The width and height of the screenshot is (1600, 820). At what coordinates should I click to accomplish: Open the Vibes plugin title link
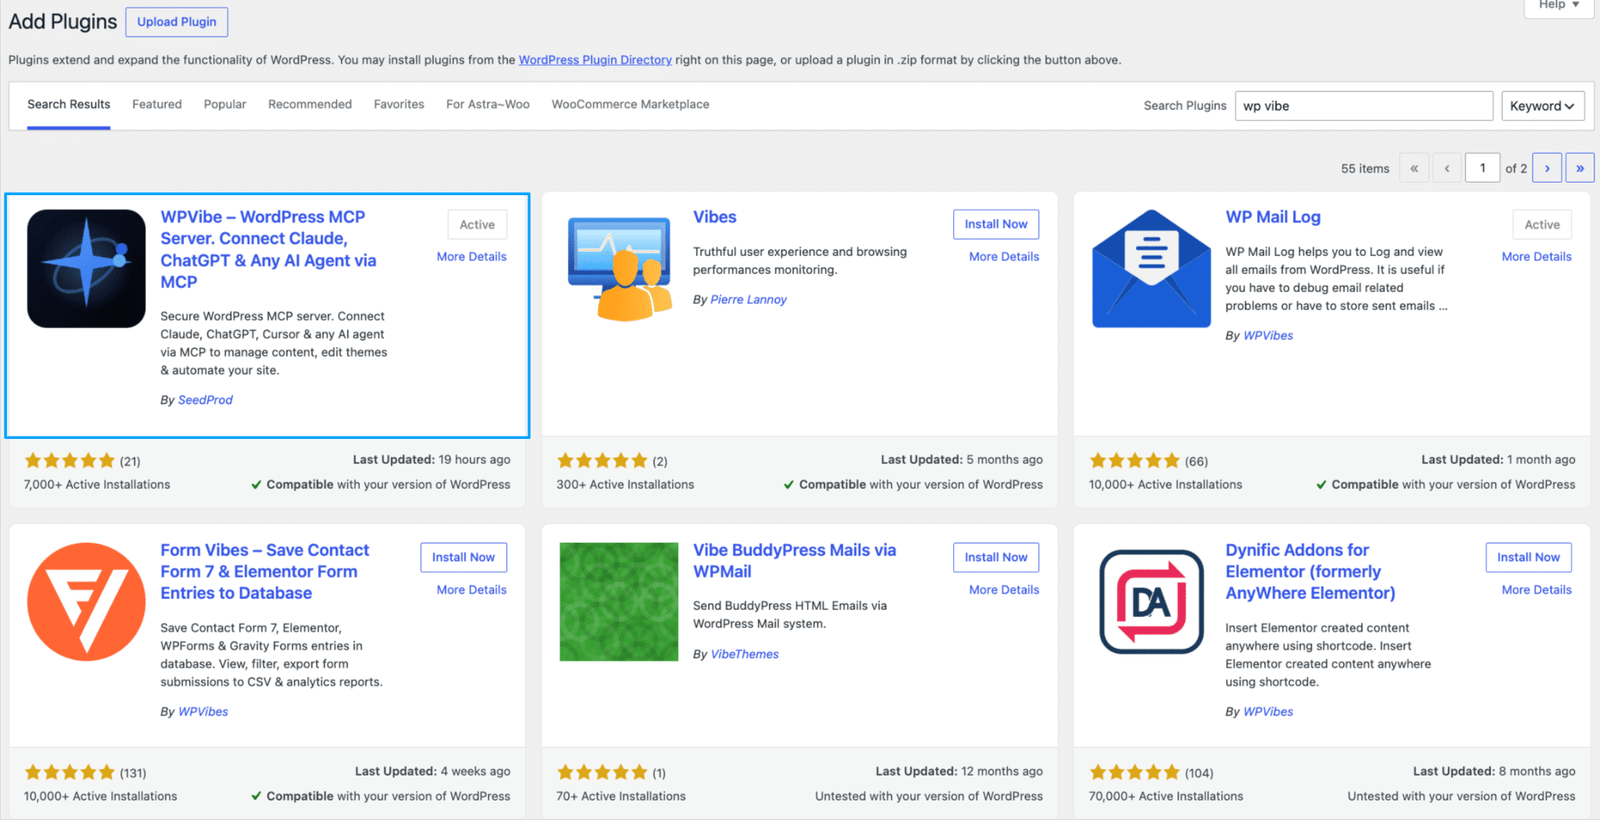click(x=715, y=217)
